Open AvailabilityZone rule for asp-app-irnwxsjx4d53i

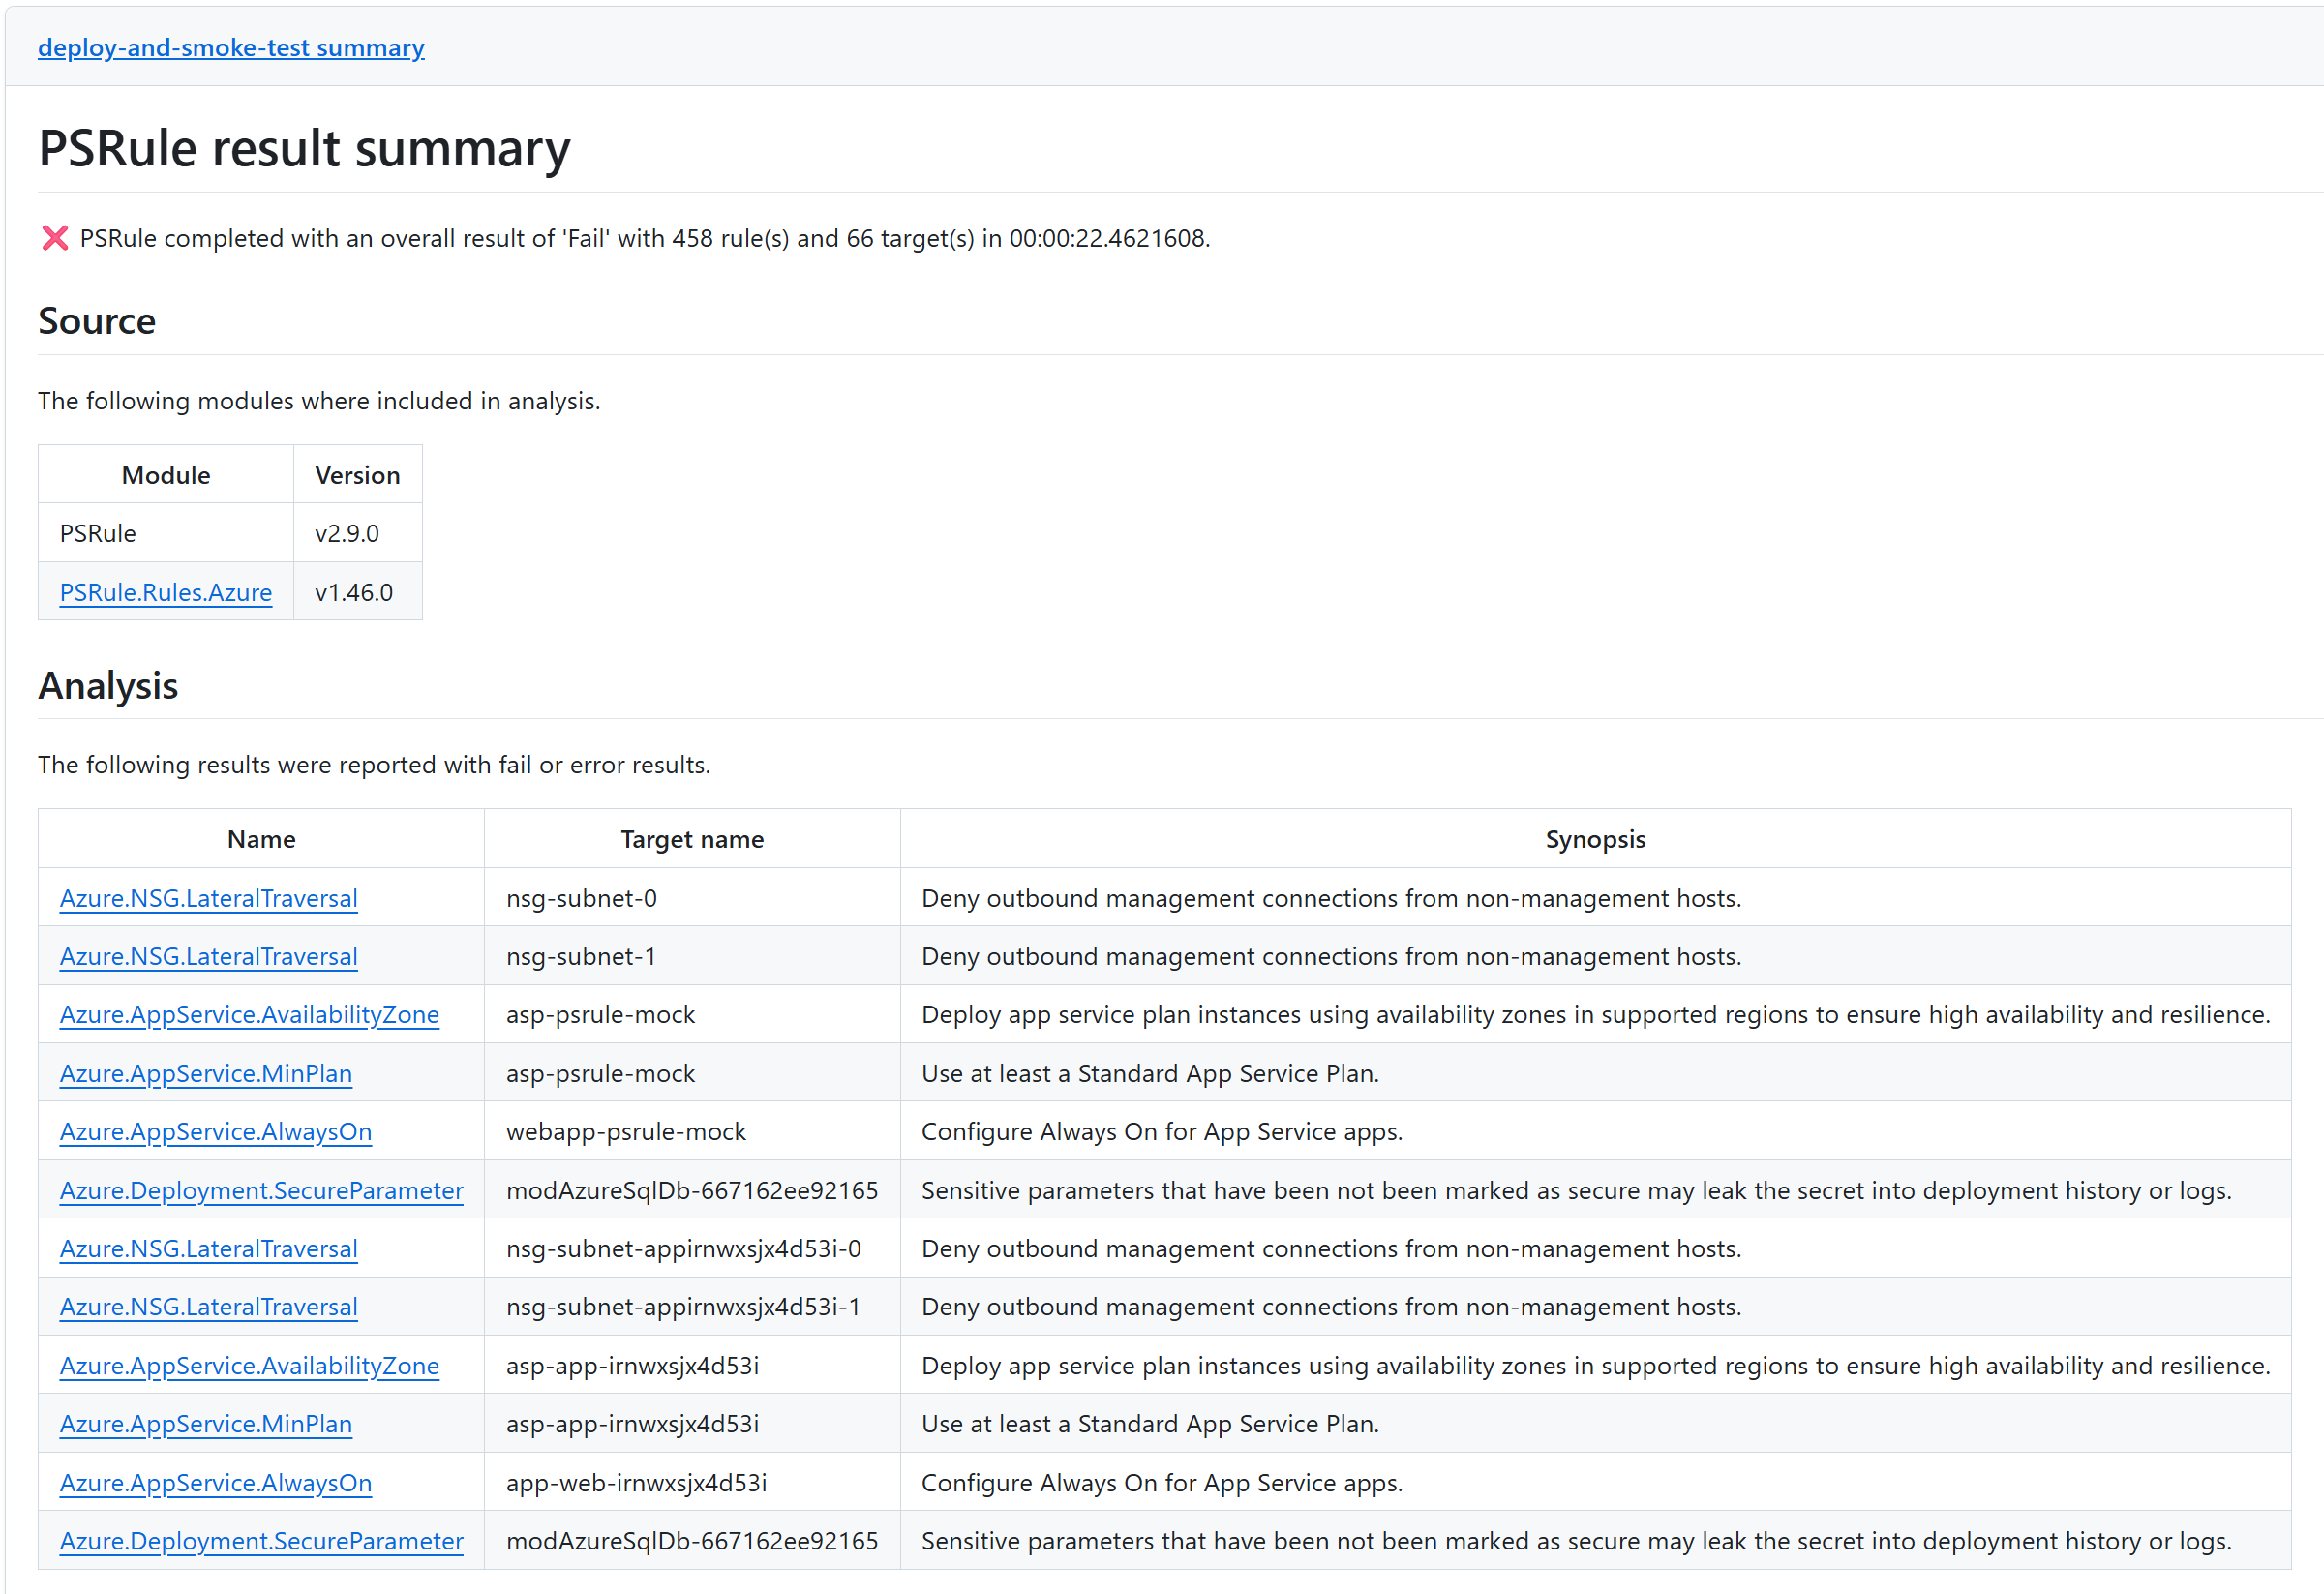[249, 1365]
